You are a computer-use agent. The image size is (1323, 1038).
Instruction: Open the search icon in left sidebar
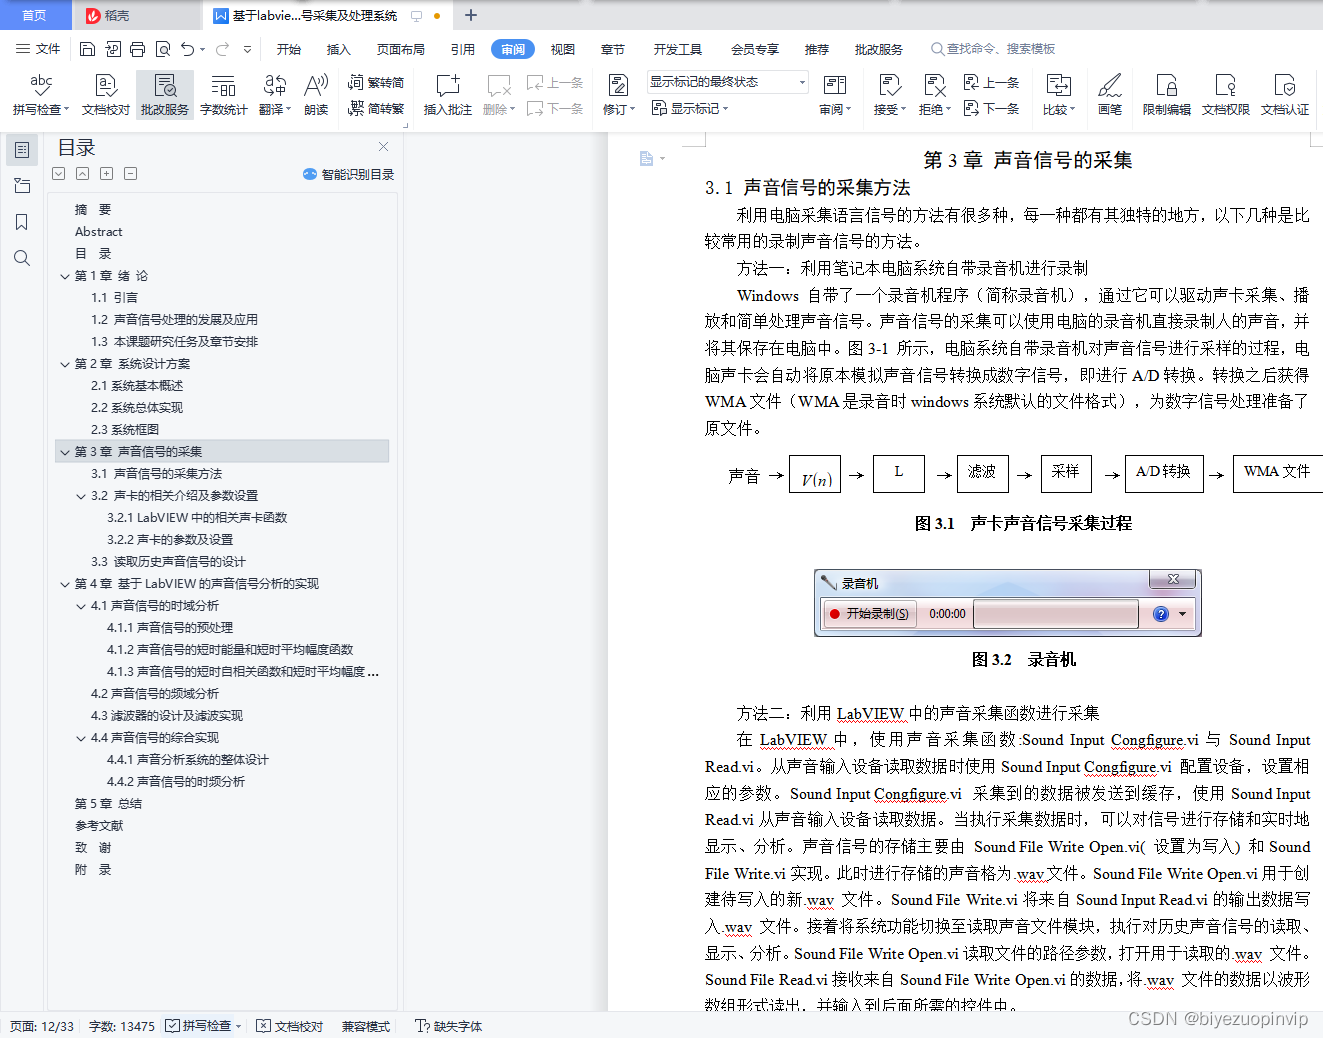pyautogui.click(x=22, y=258)
